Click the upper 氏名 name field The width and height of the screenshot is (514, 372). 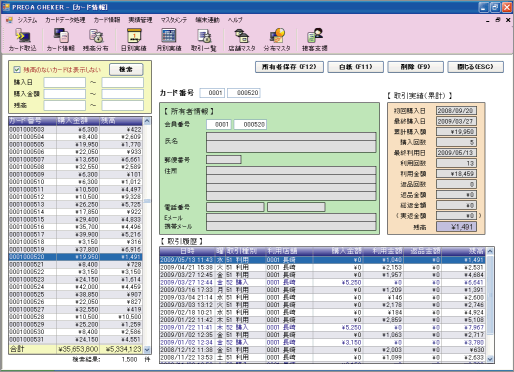[x=291, y=136]
